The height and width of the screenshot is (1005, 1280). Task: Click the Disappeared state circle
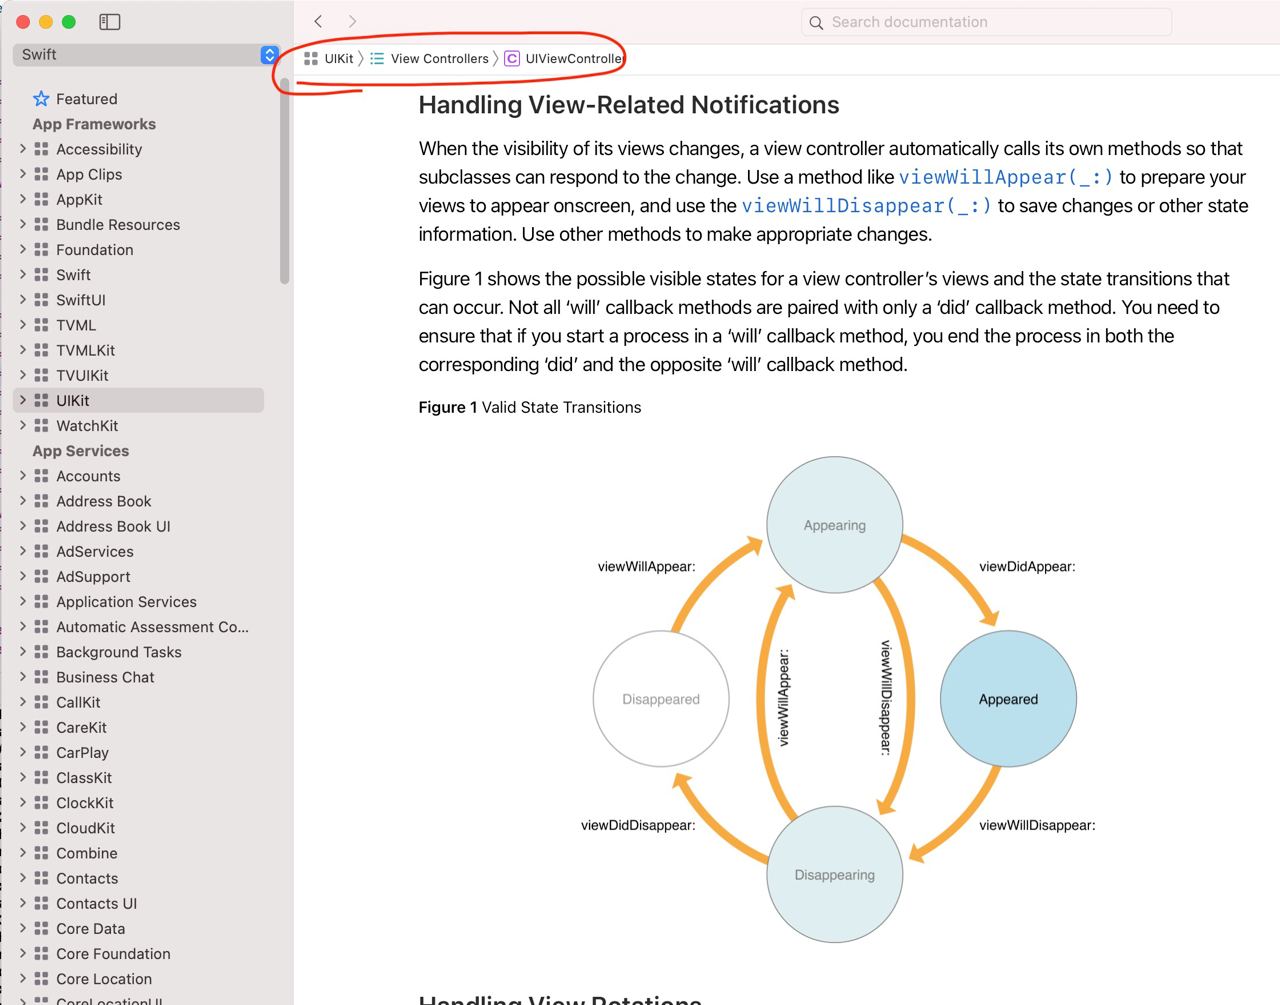[x=661, y=699]
